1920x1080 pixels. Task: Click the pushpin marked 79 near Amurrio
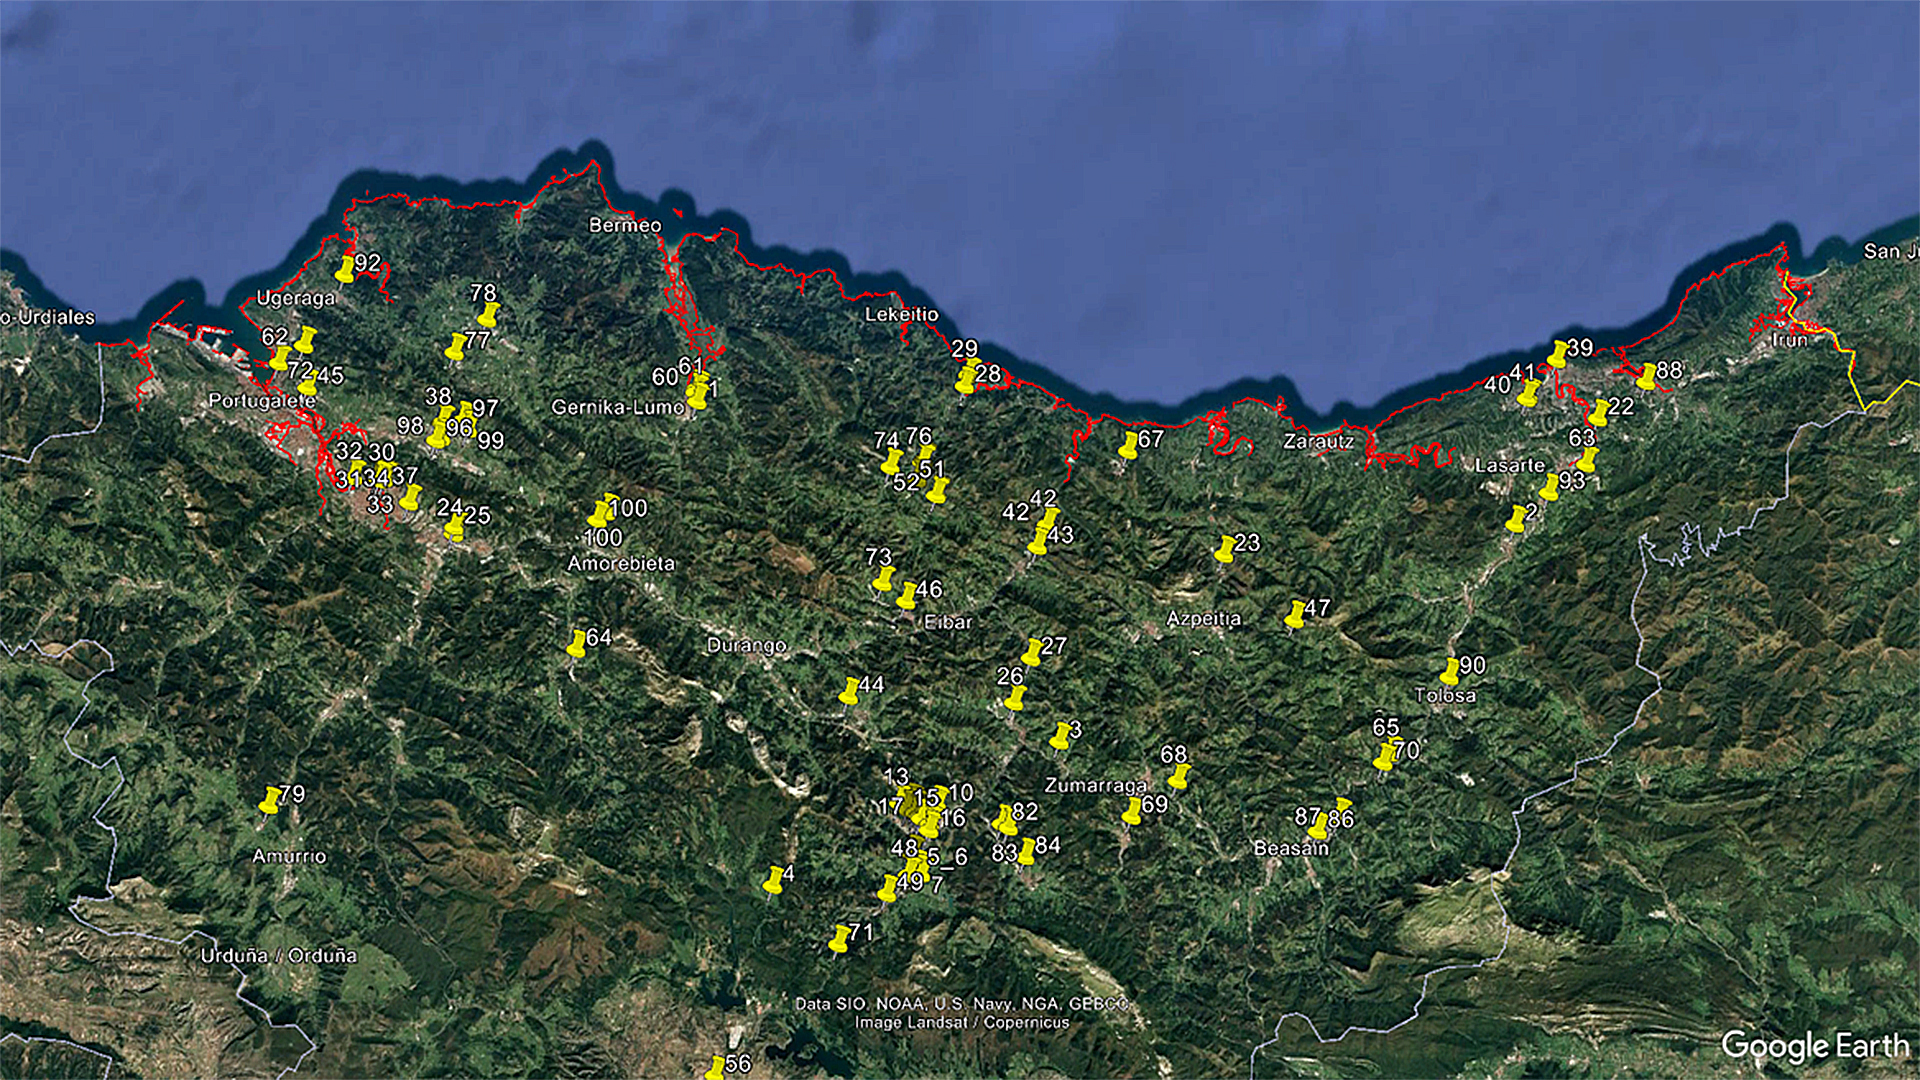tap(270, 800)
